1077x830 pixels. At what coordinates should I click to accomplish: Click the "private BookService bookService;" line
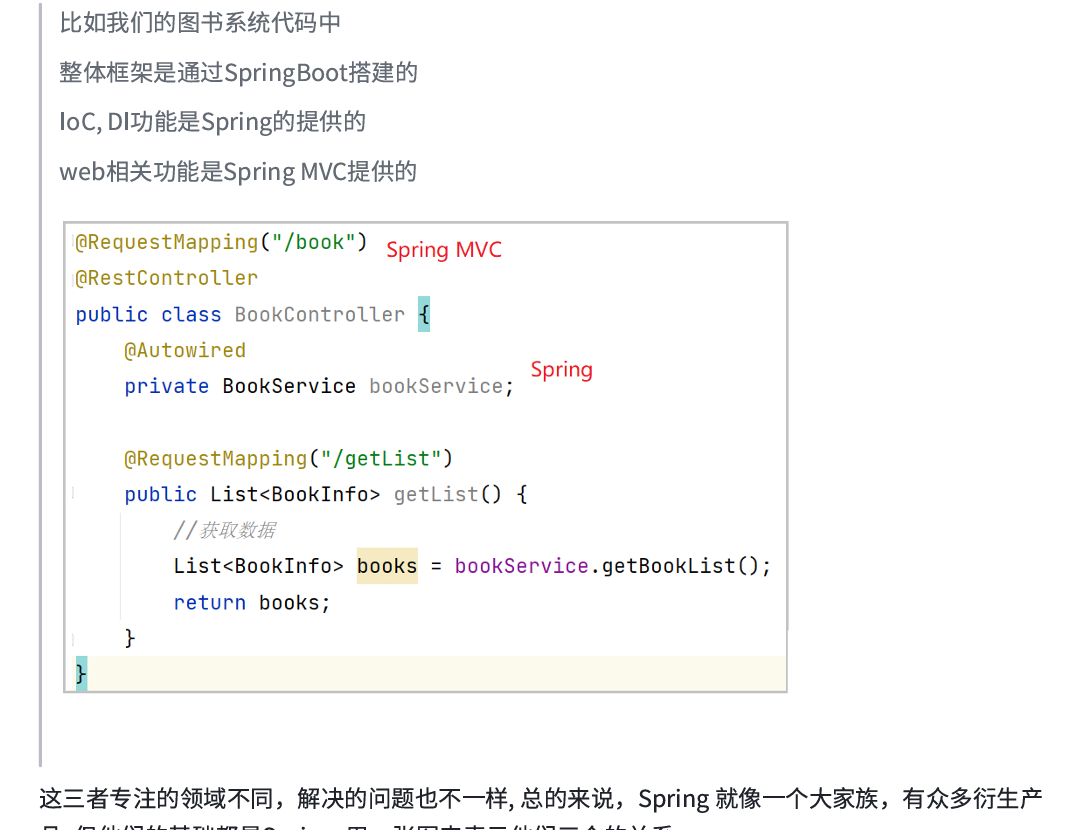pyautogui.click(x=319, y=386)
